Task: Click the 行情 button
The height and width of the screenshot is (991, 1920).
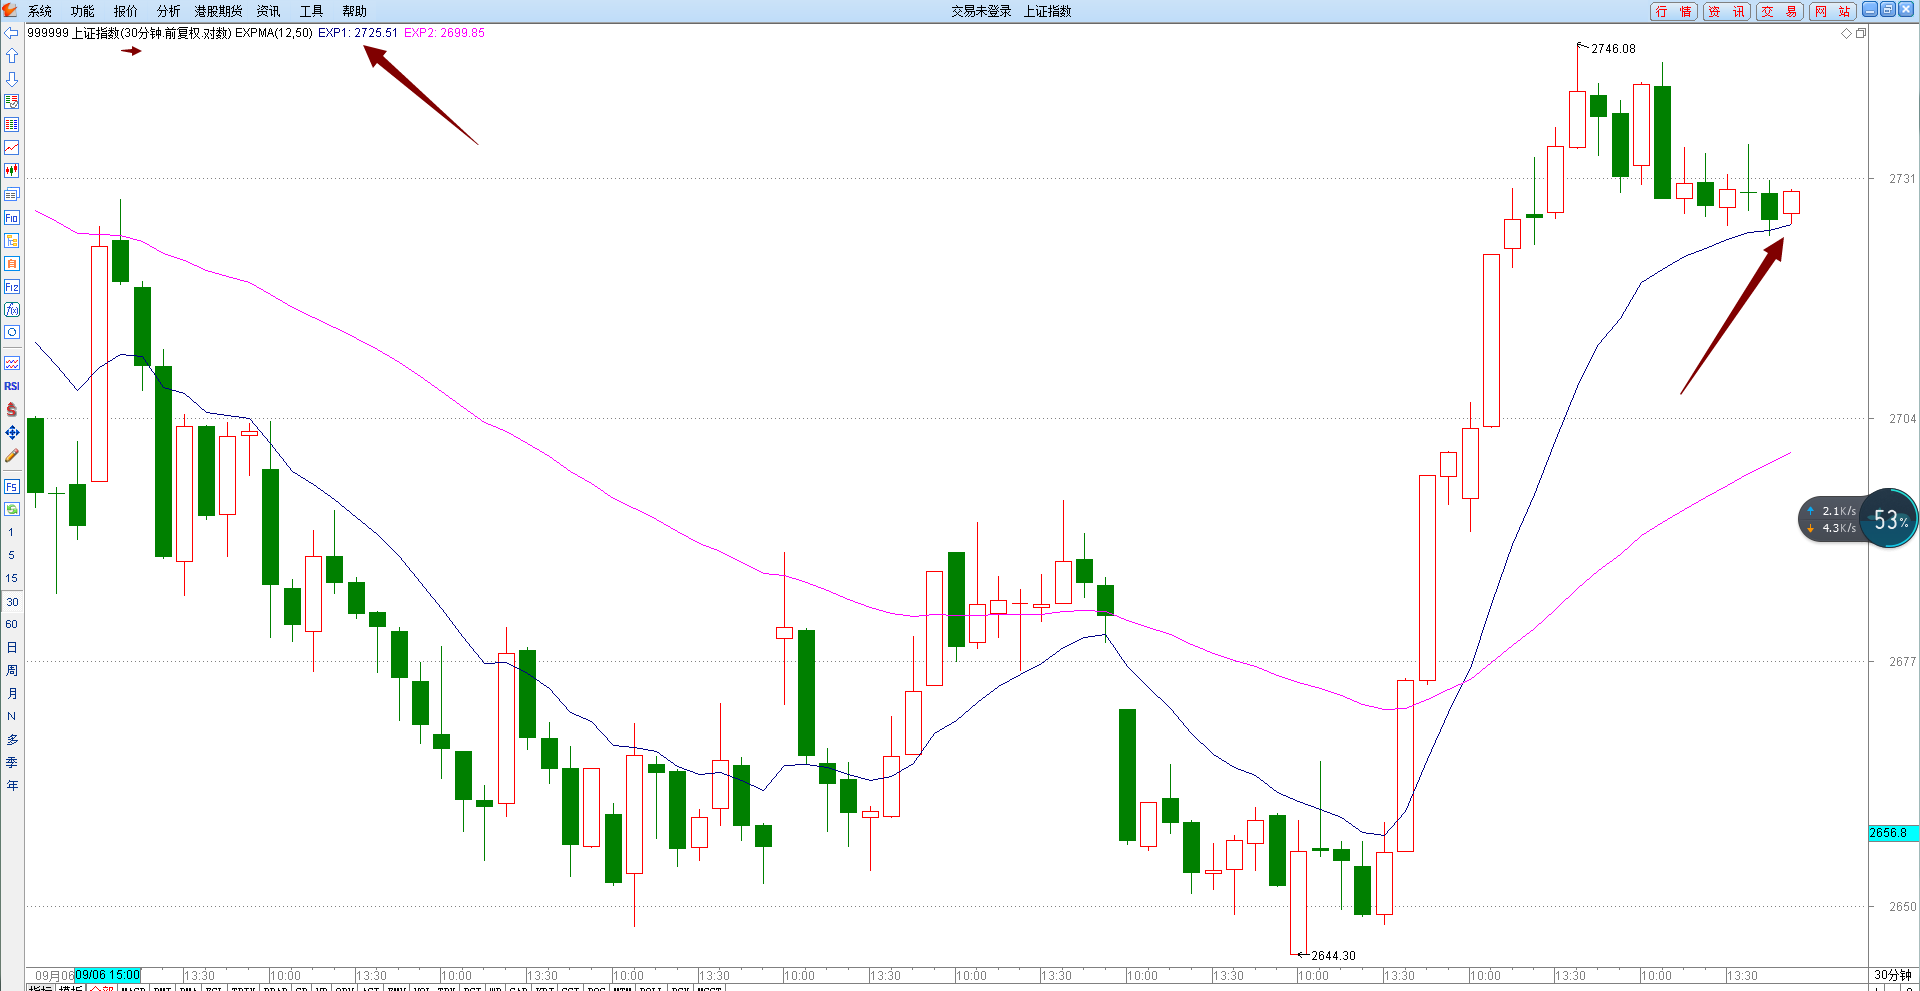Action: [1674, 11]
